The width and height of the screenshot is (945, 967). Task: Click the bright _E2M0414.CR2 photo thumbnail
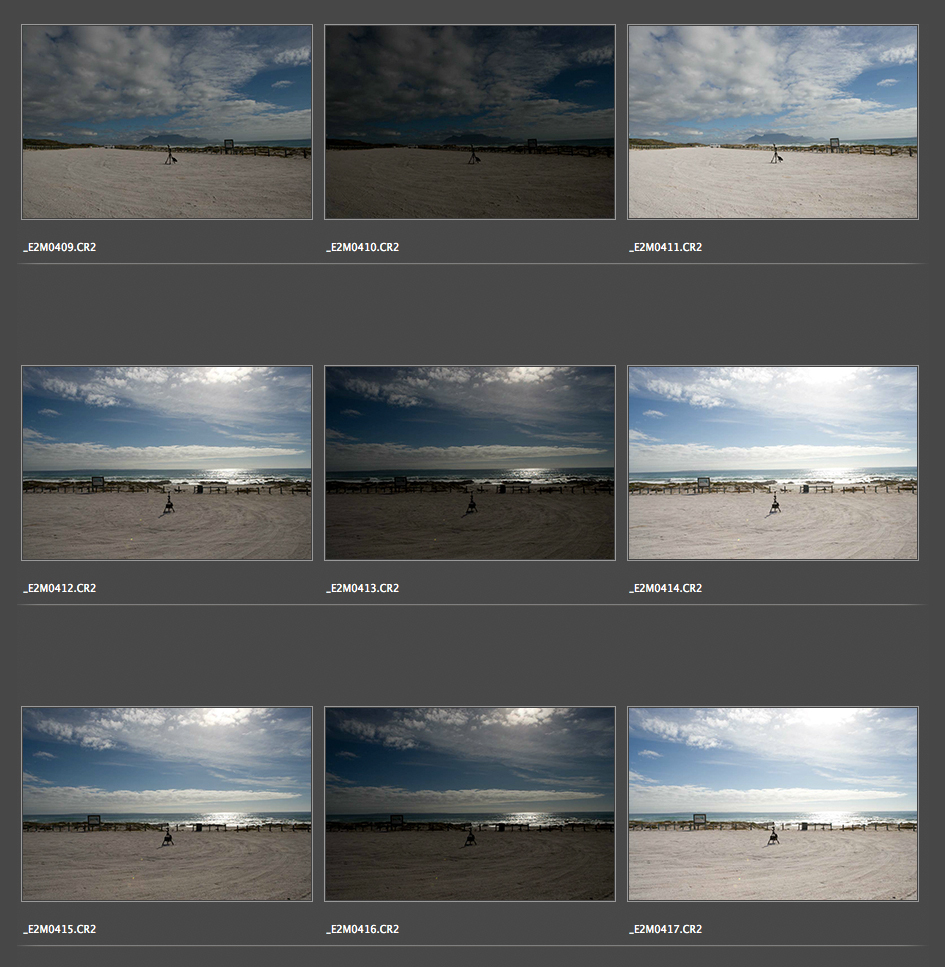click(772, 463)
